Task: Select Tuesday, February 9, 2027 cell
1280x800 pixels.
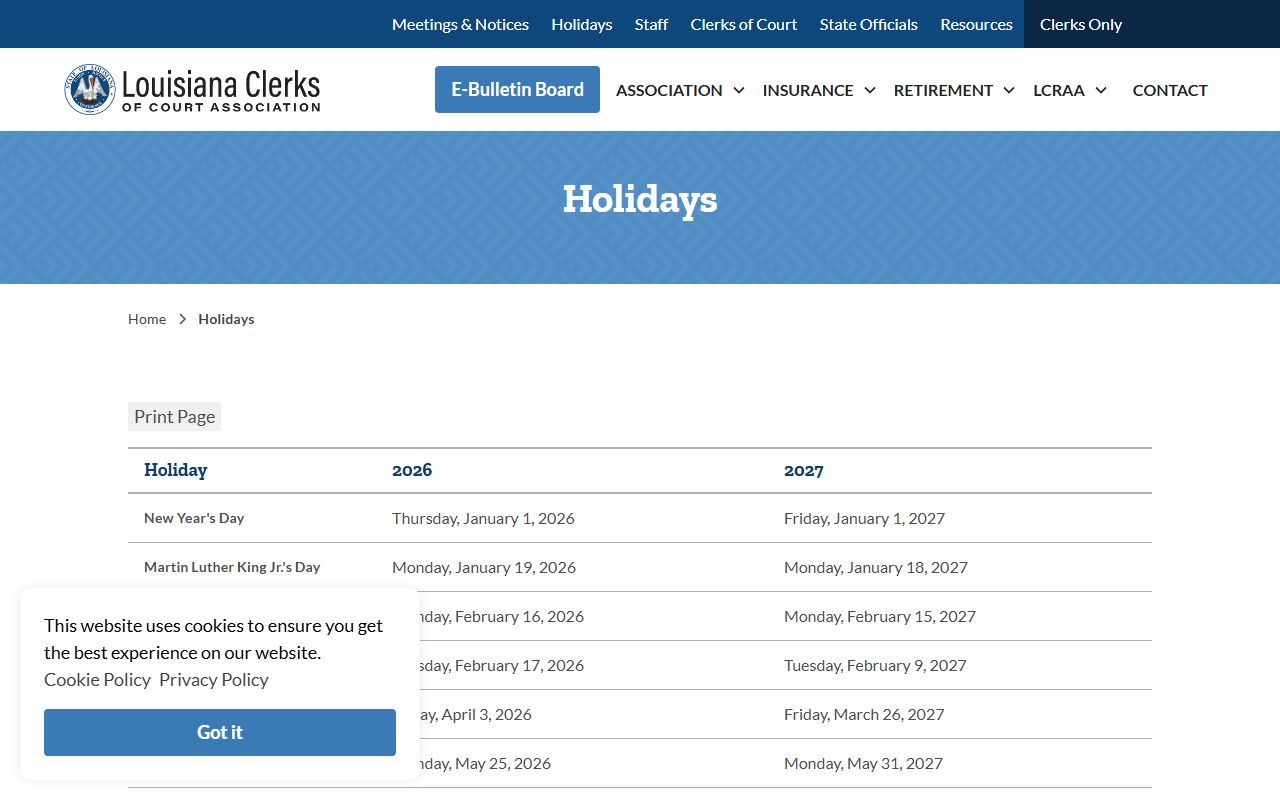Action: click(875, 665)
